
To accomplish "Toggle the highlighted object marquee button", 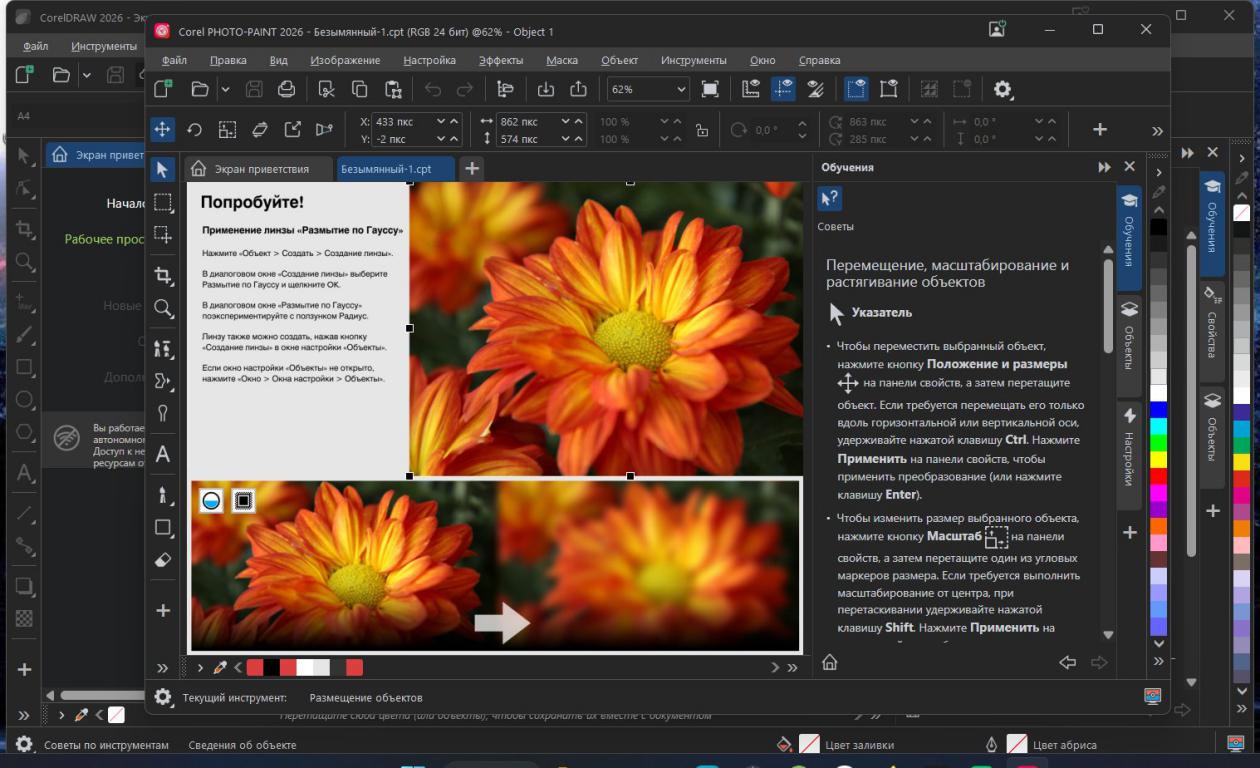I will (x=856, y=89).
